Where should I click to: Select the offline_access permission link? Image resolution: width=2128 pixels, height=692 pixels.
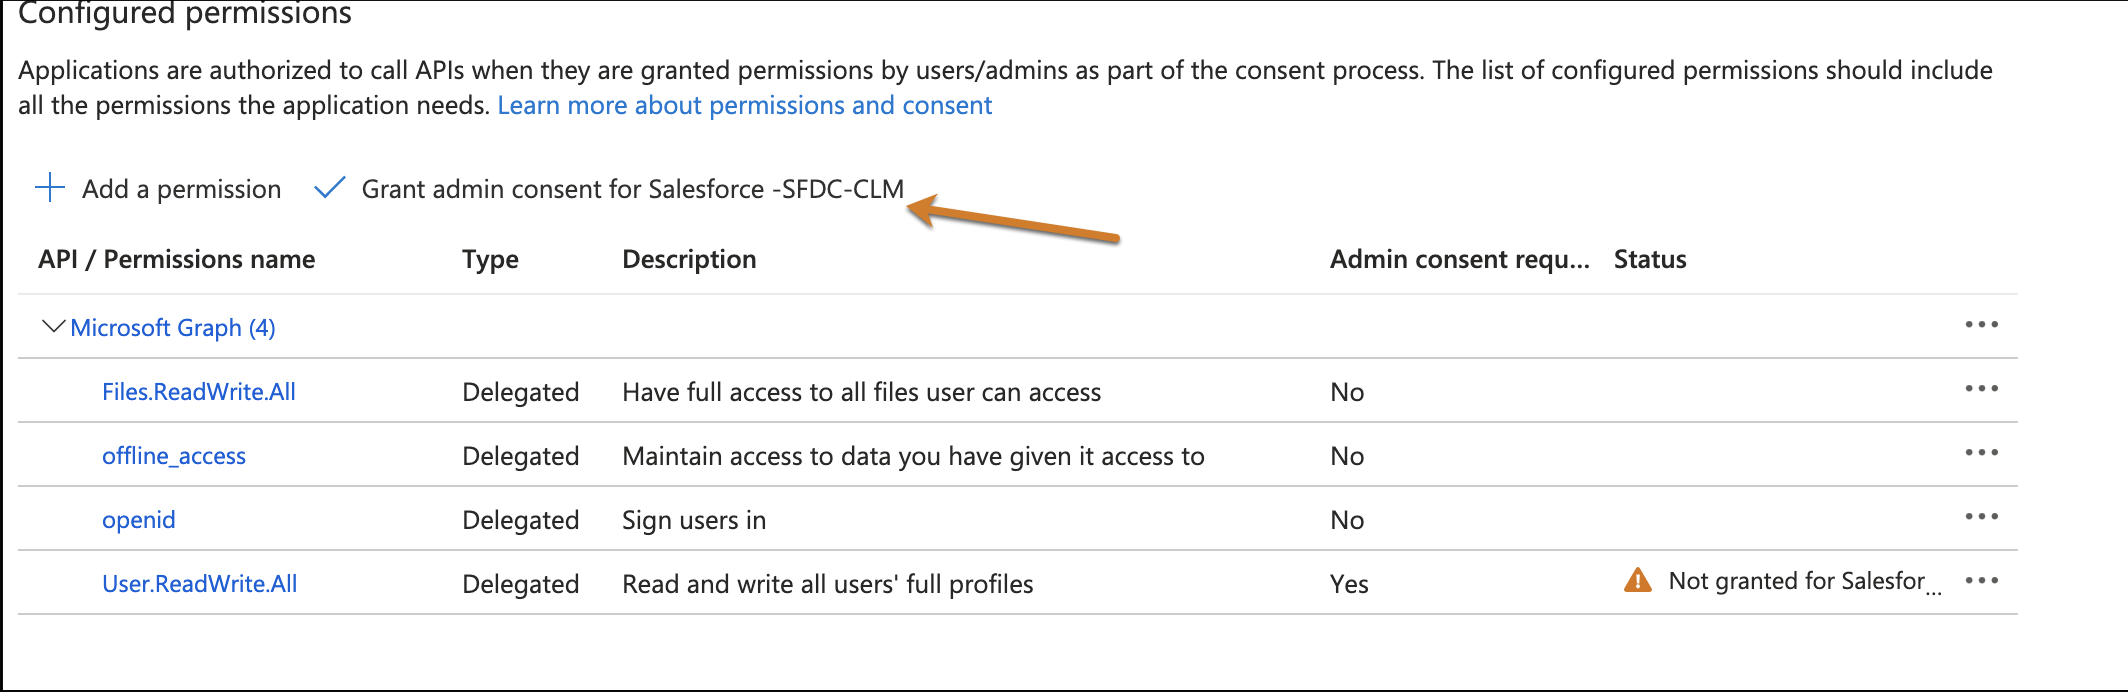(x=173, y=455)
